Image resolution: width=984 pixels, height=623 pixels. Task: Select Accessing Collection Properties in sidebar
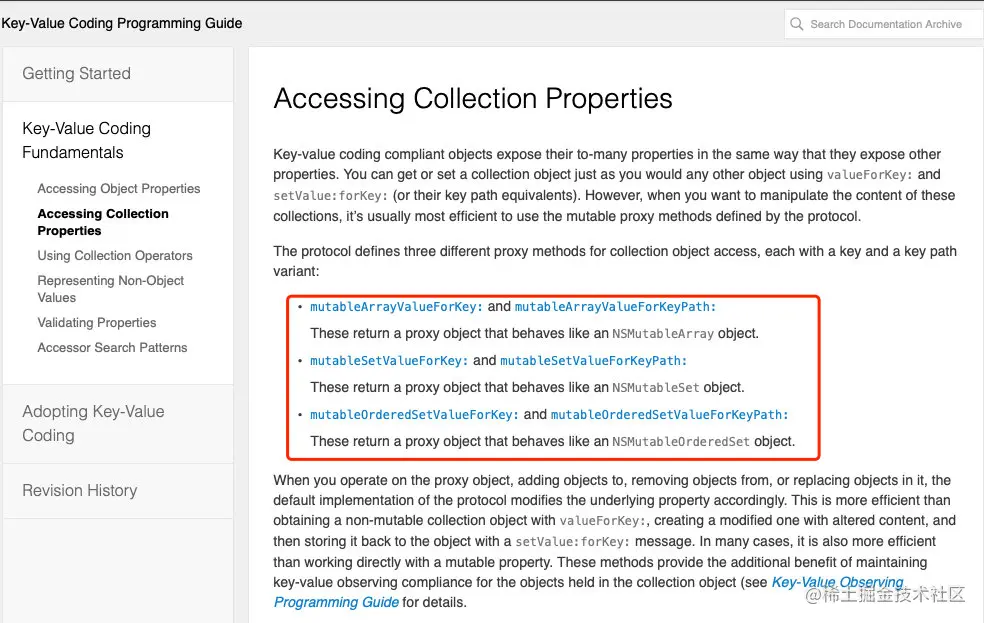click(103, 222)
